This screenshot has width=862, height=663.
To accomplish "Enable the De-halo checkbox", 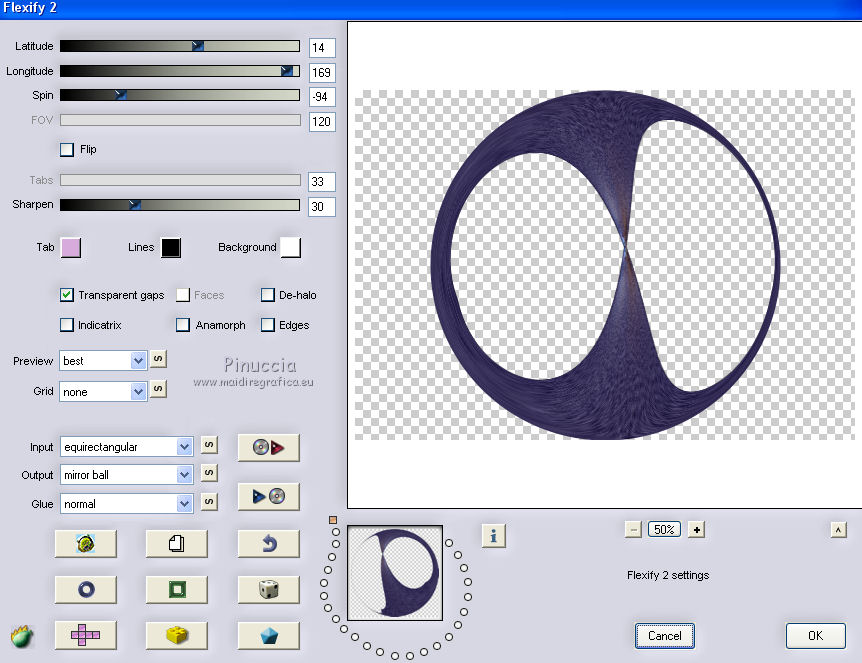I will tap(268, 295).
